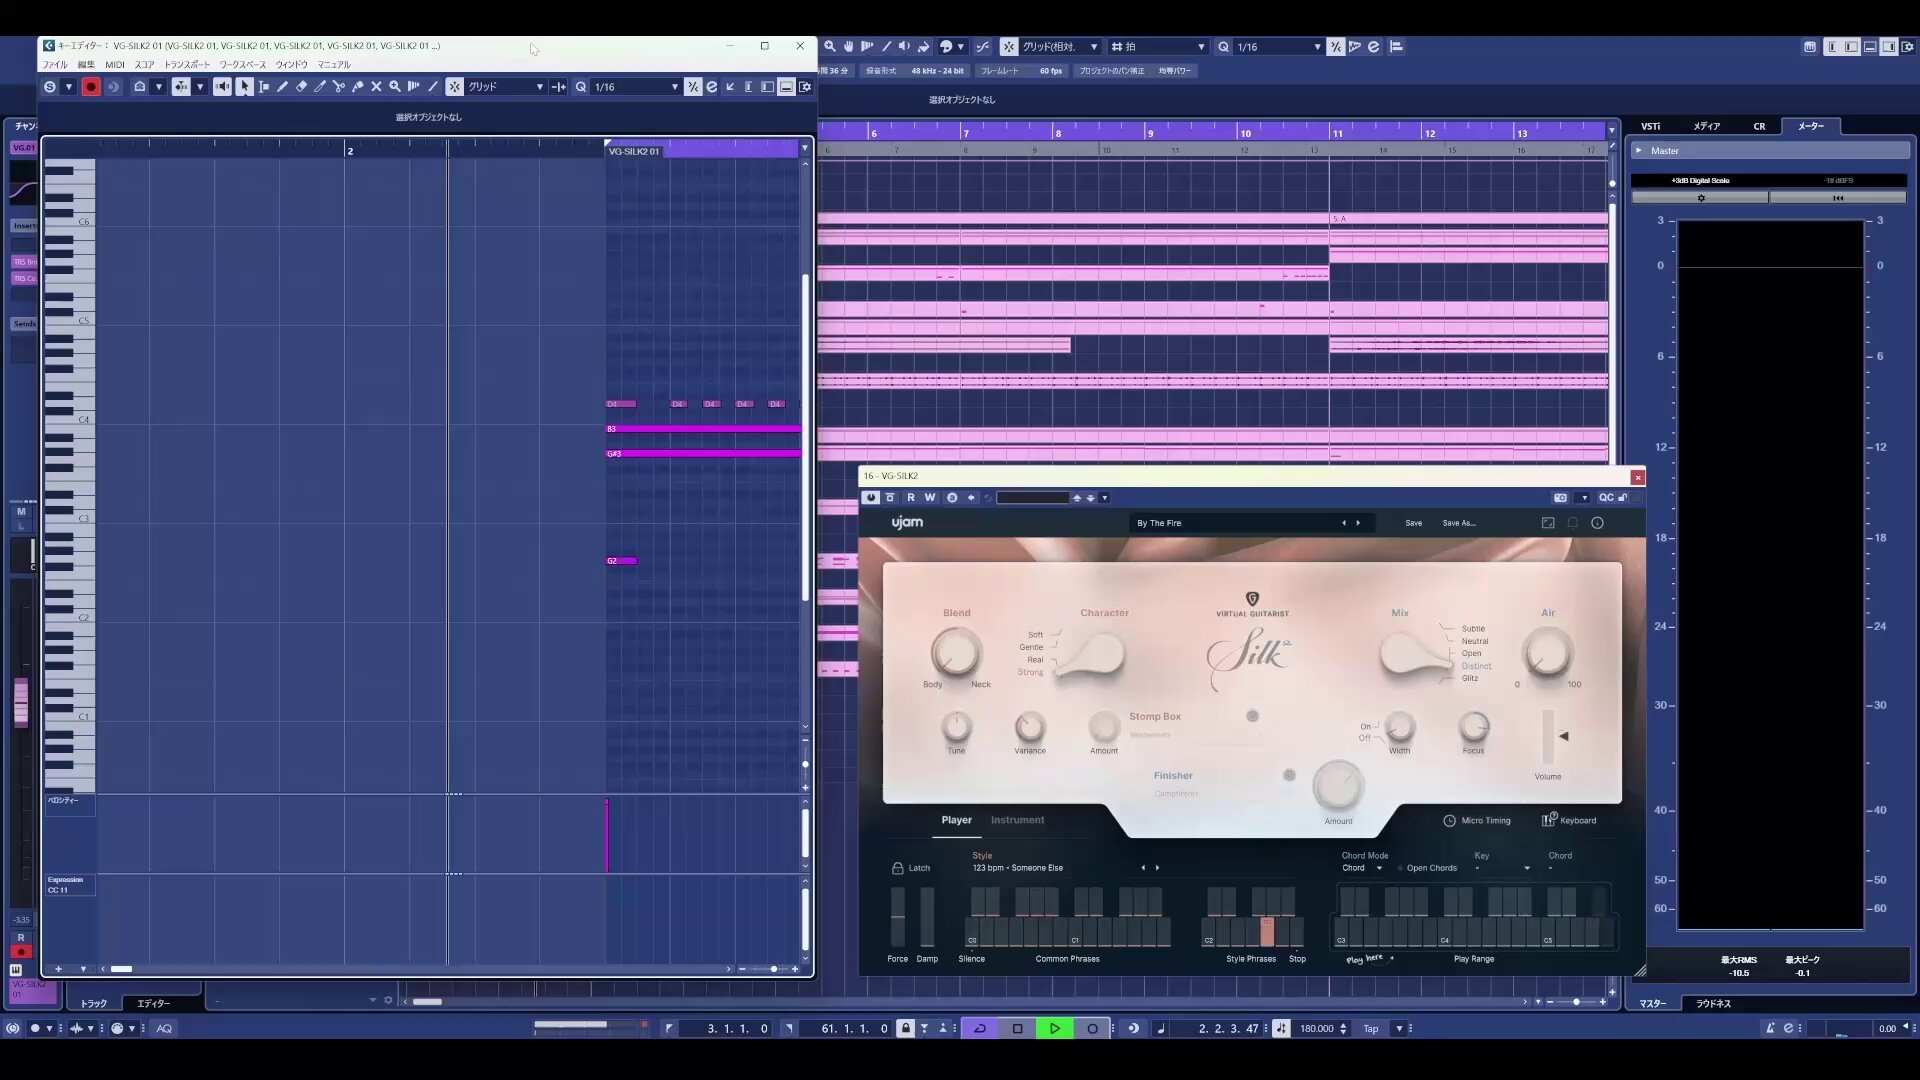Open the トランスポート menu
The height and width of the screenshot is (1080, 1920).
point(187,65)
